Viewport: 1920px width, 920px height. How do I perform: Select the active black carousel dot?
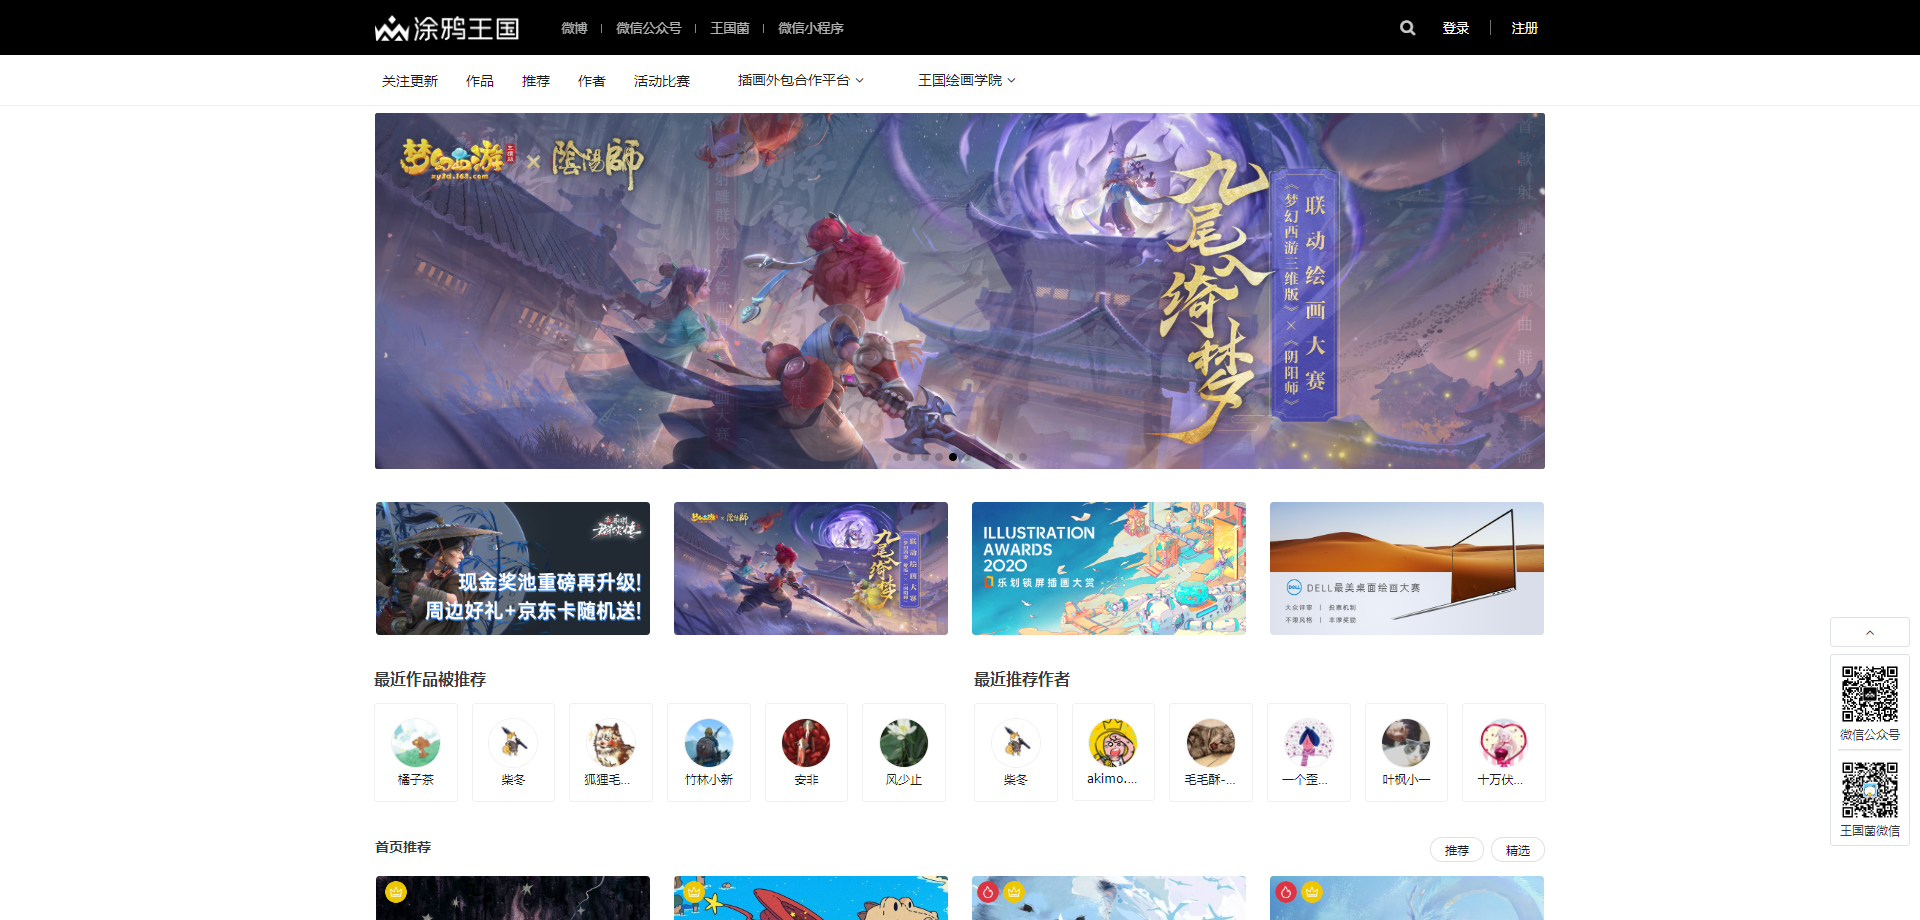coord(953,457)
